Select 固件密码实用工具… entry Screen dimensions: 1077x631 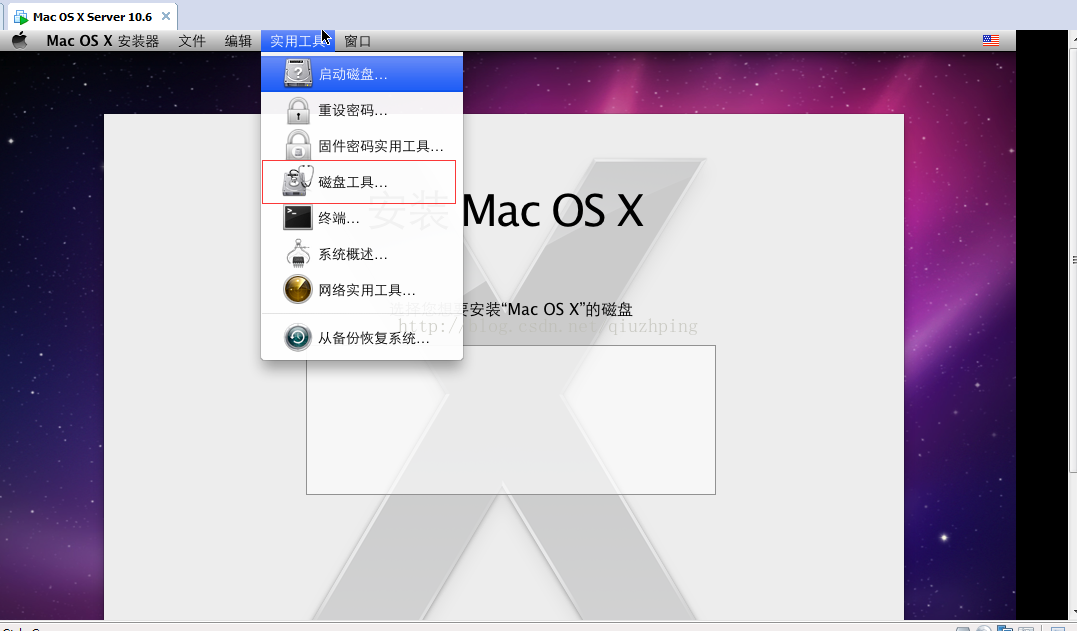(x=362, y=146)
